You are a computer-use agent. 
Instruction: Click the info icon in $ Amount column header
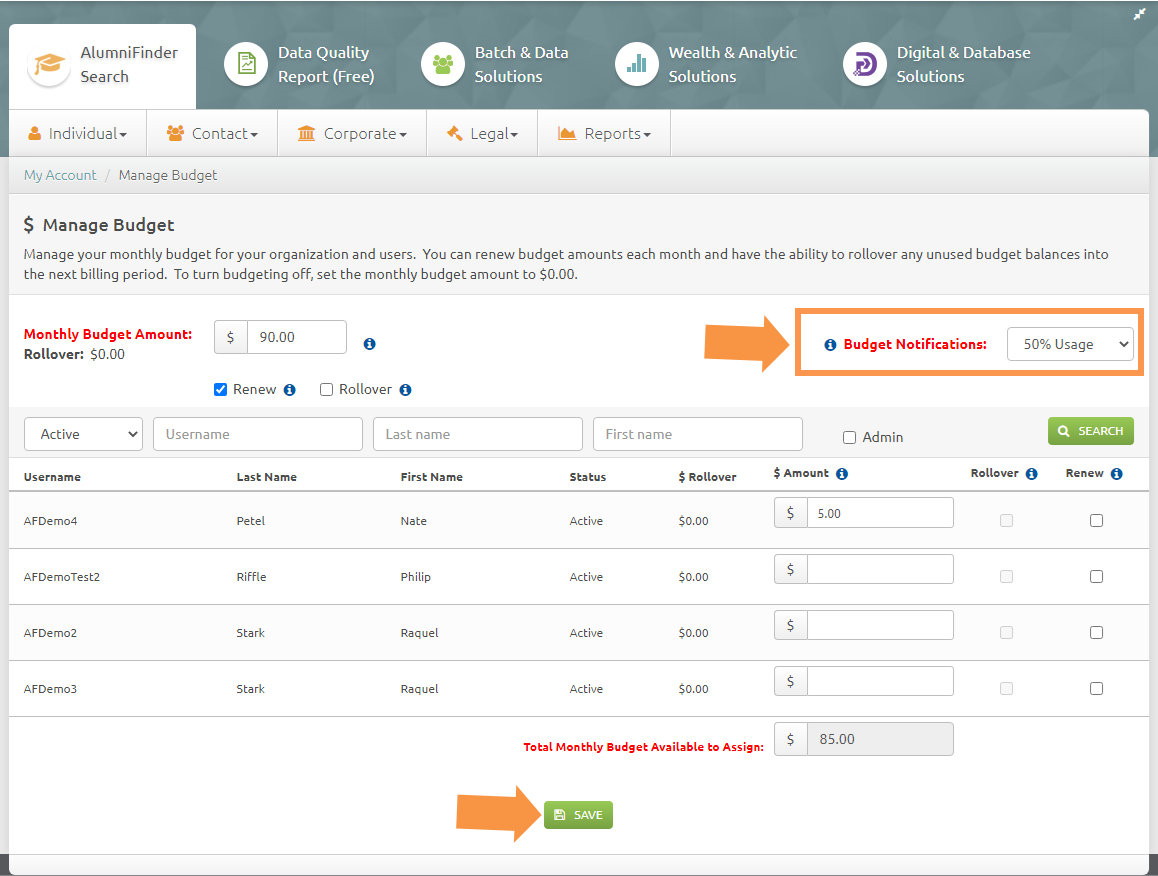pos(842,473)
